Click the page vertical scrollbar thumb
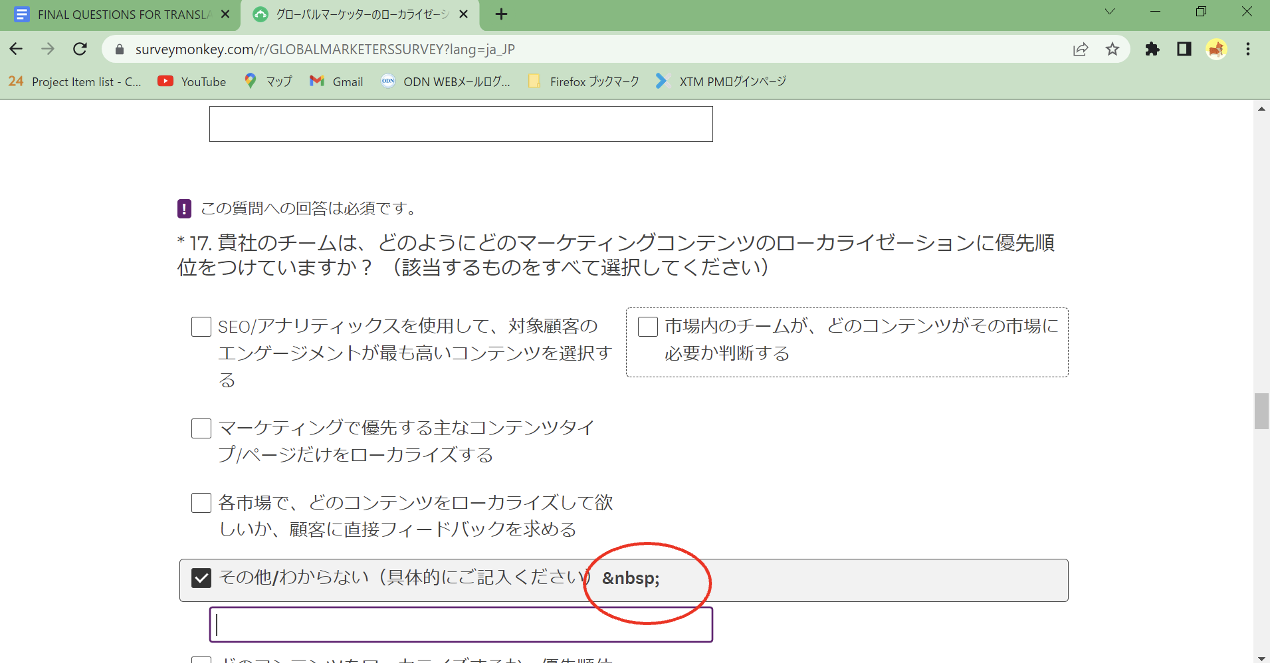Screen dimensions: 1270x663 (1261, 411)
